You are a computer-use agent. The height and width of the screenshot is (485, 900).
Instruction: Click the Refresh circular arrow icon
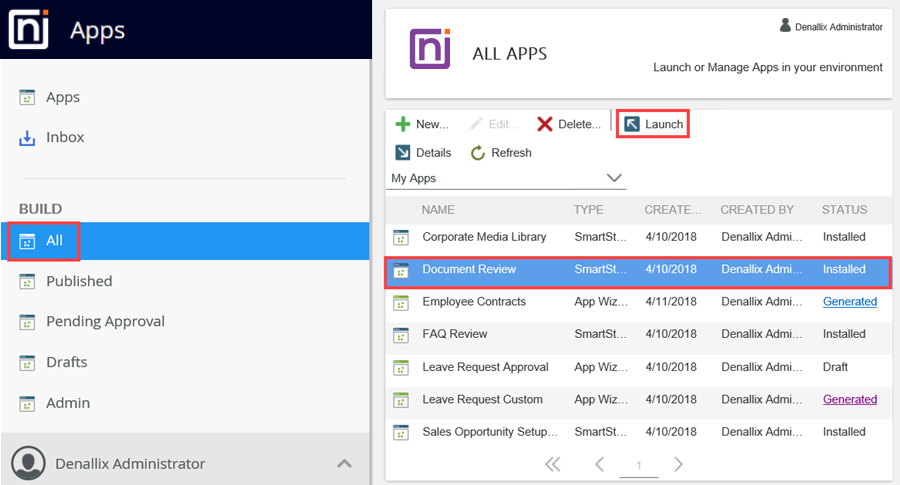(x=478, y=153)
